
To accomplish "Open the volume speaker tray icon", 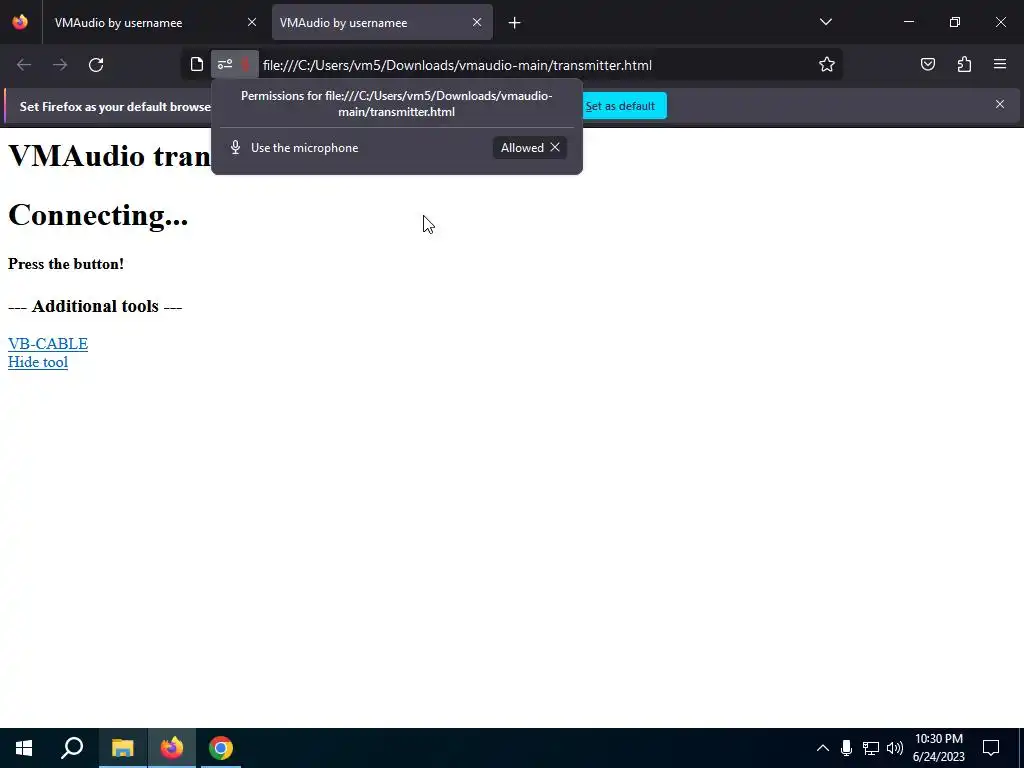I will click(895, 748).
